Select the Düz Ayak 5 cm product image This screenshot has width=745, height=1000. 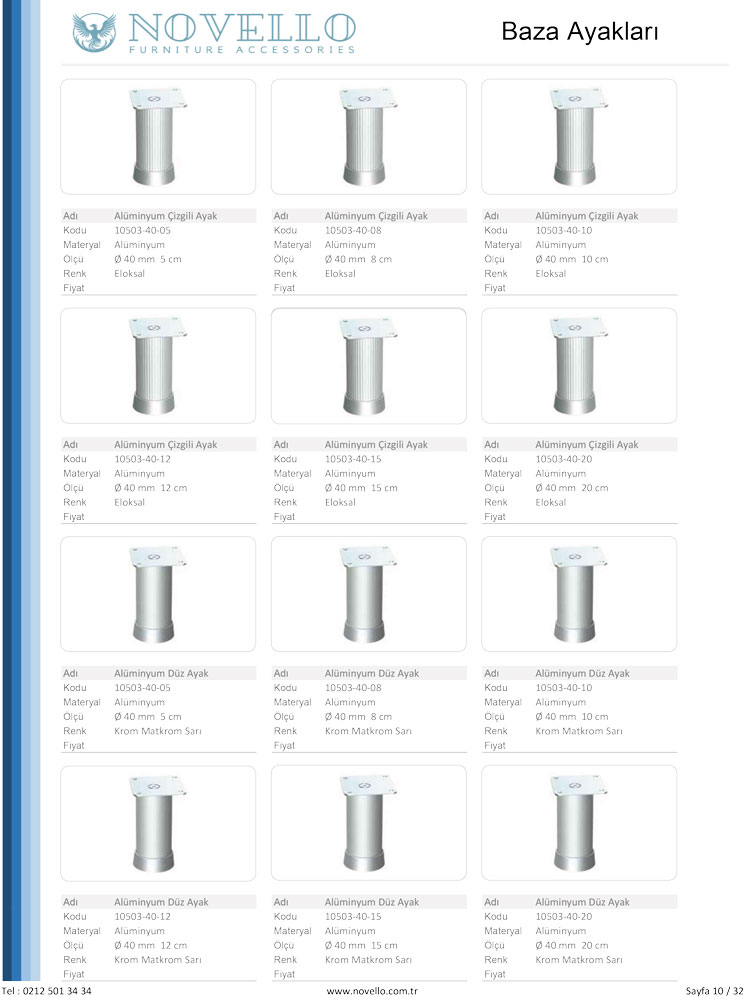[158, 595]
